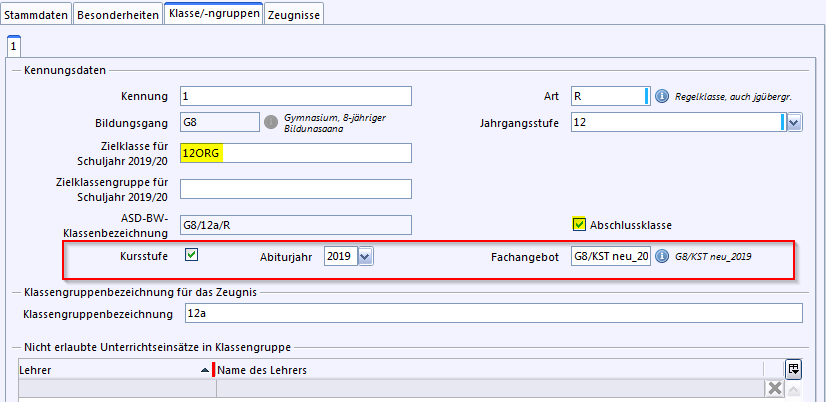The height and width of the screenshot is (402, 826).
Task: Select the sub-tab labeled 1
Action: click(x=13, y=46)
